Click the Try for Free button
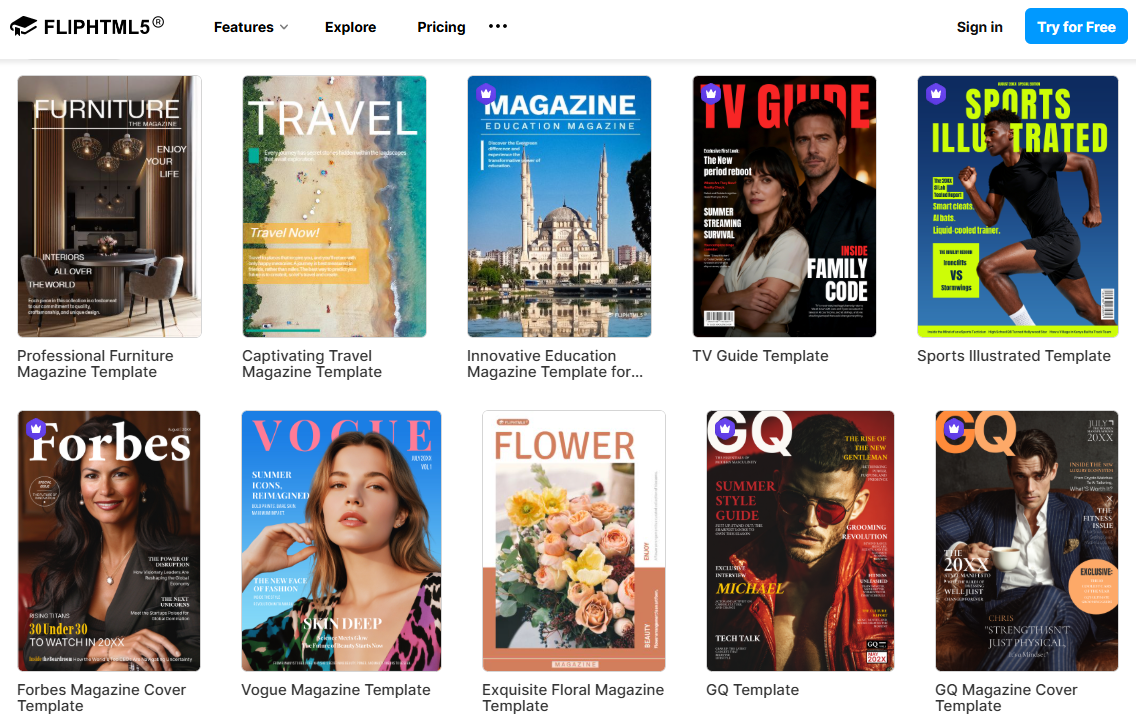This screenshot has height=724, width=1136. pos(1076,27)
